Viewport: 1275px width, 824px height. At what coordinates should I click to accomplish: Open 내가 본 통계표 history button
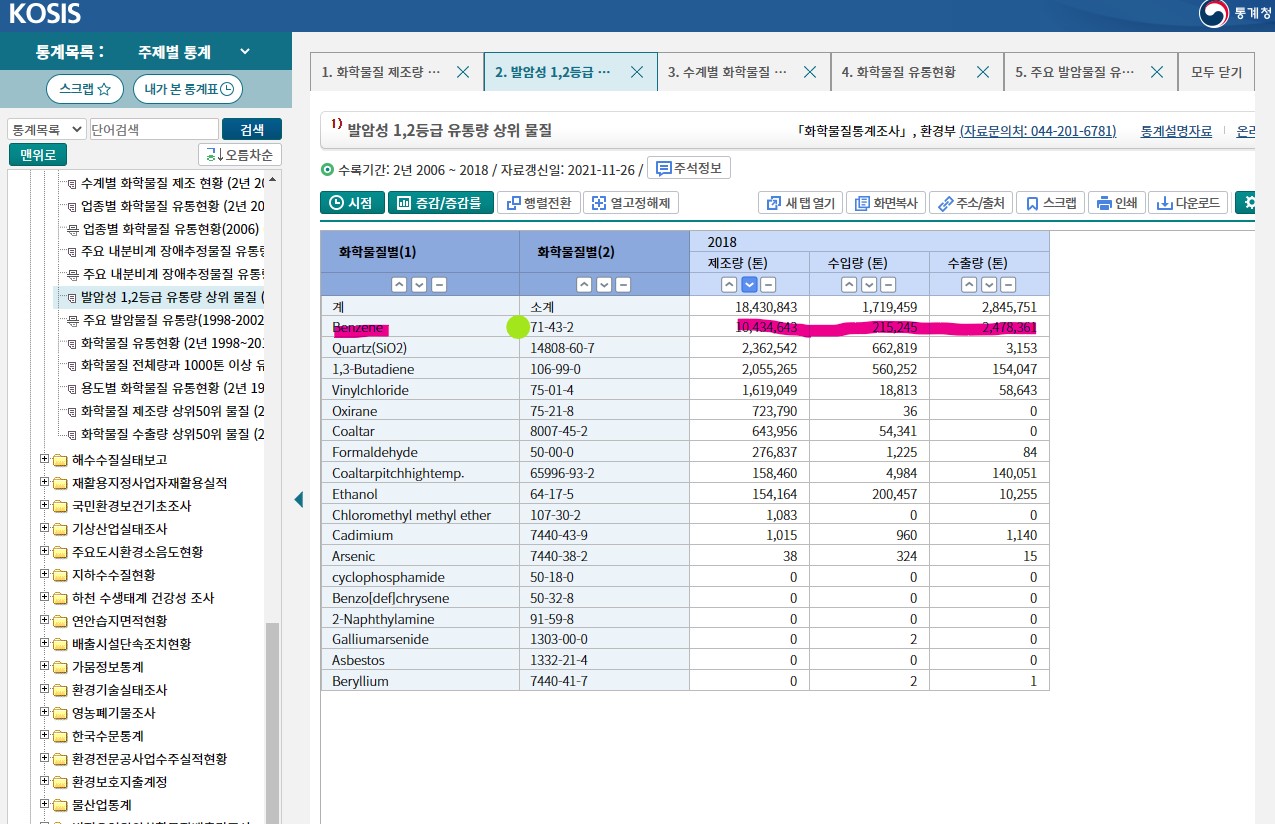coord(188,89)
